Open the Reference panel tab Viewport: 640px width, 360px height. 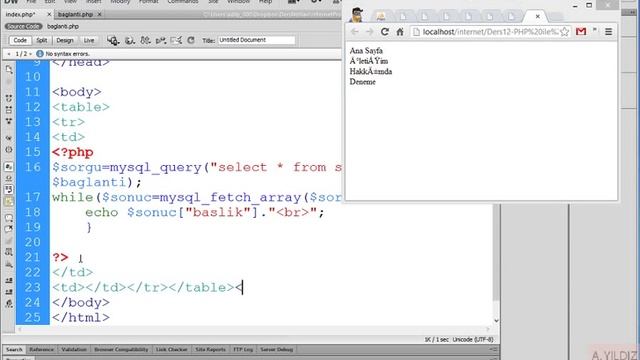point(42,349)
